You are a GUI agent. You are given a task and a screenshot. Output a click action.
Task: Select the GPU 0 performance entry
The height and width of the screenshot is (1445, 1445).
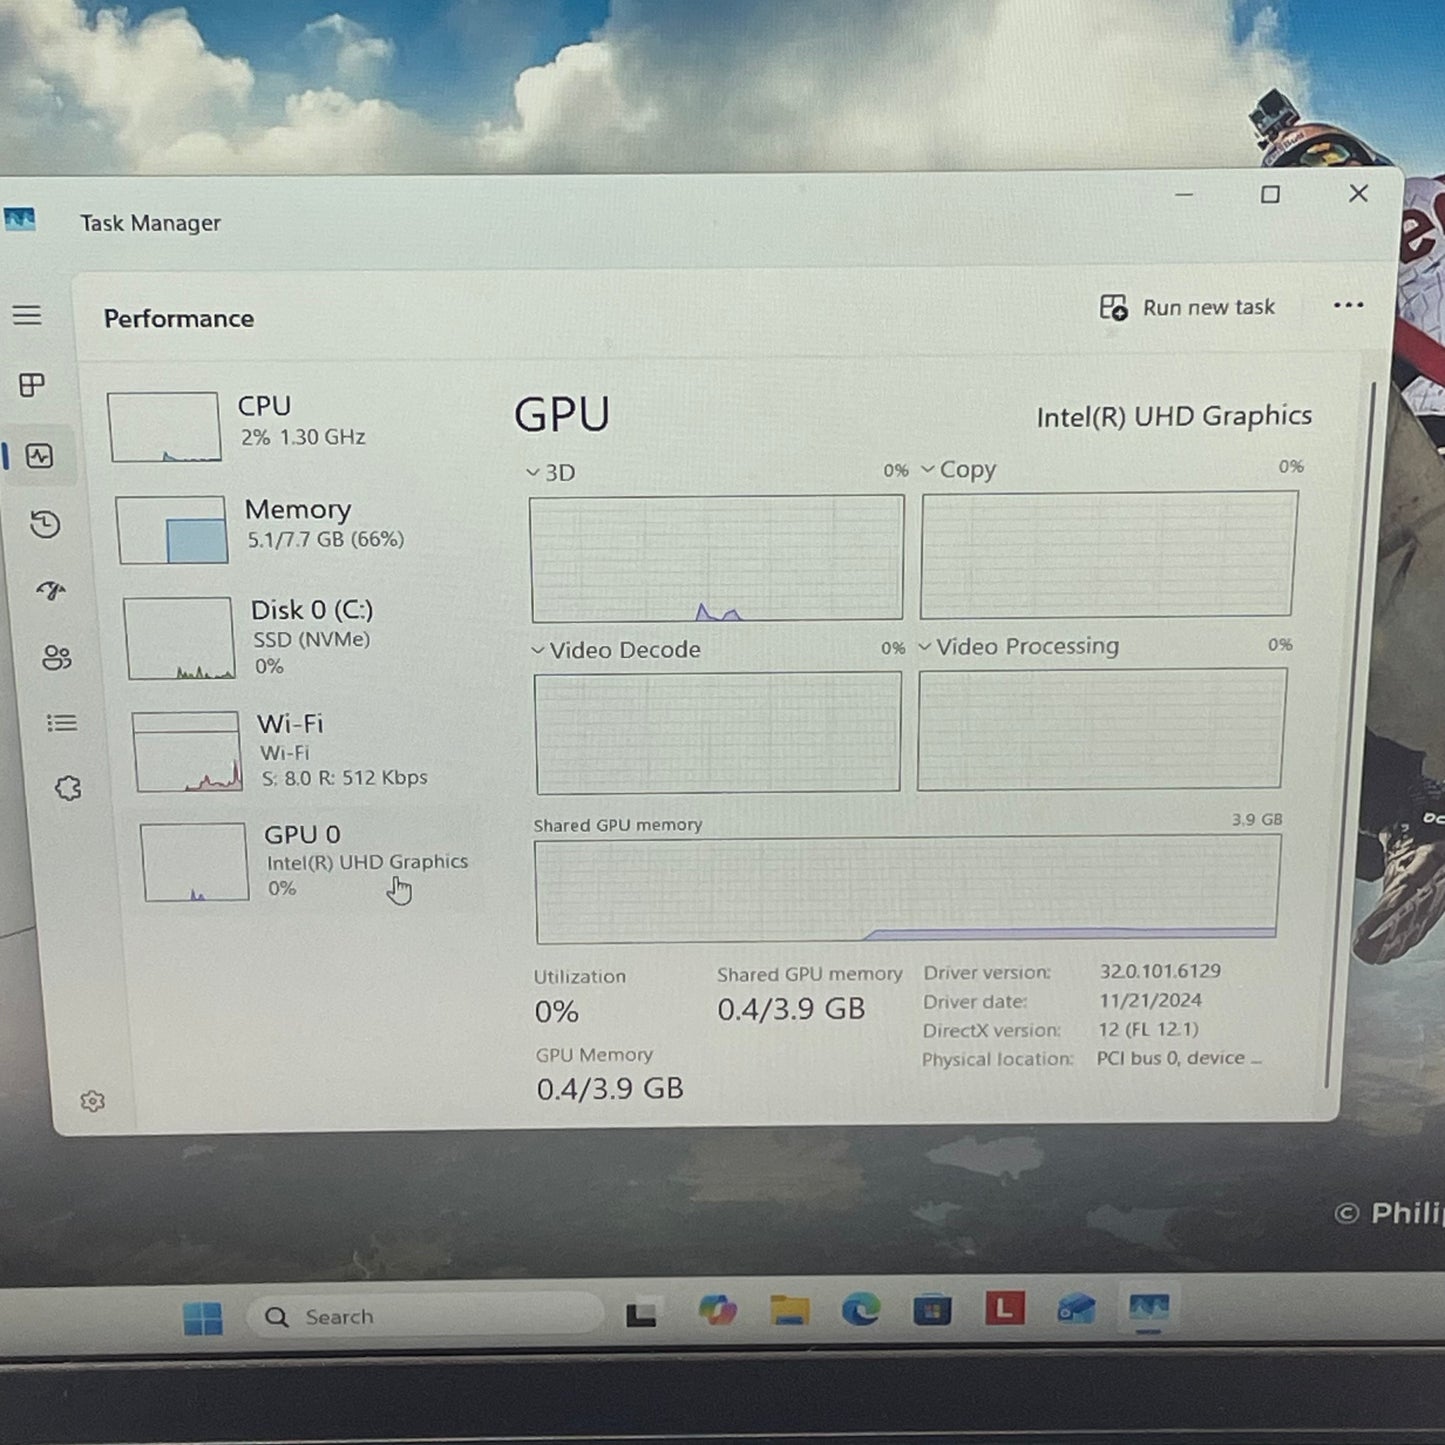[310, 862]
